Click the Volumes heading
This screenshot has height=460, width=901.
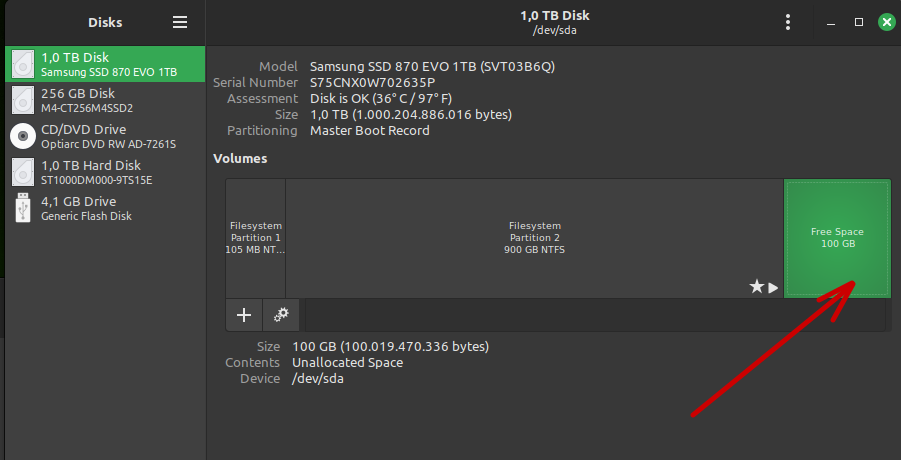(x=240, y=159)
